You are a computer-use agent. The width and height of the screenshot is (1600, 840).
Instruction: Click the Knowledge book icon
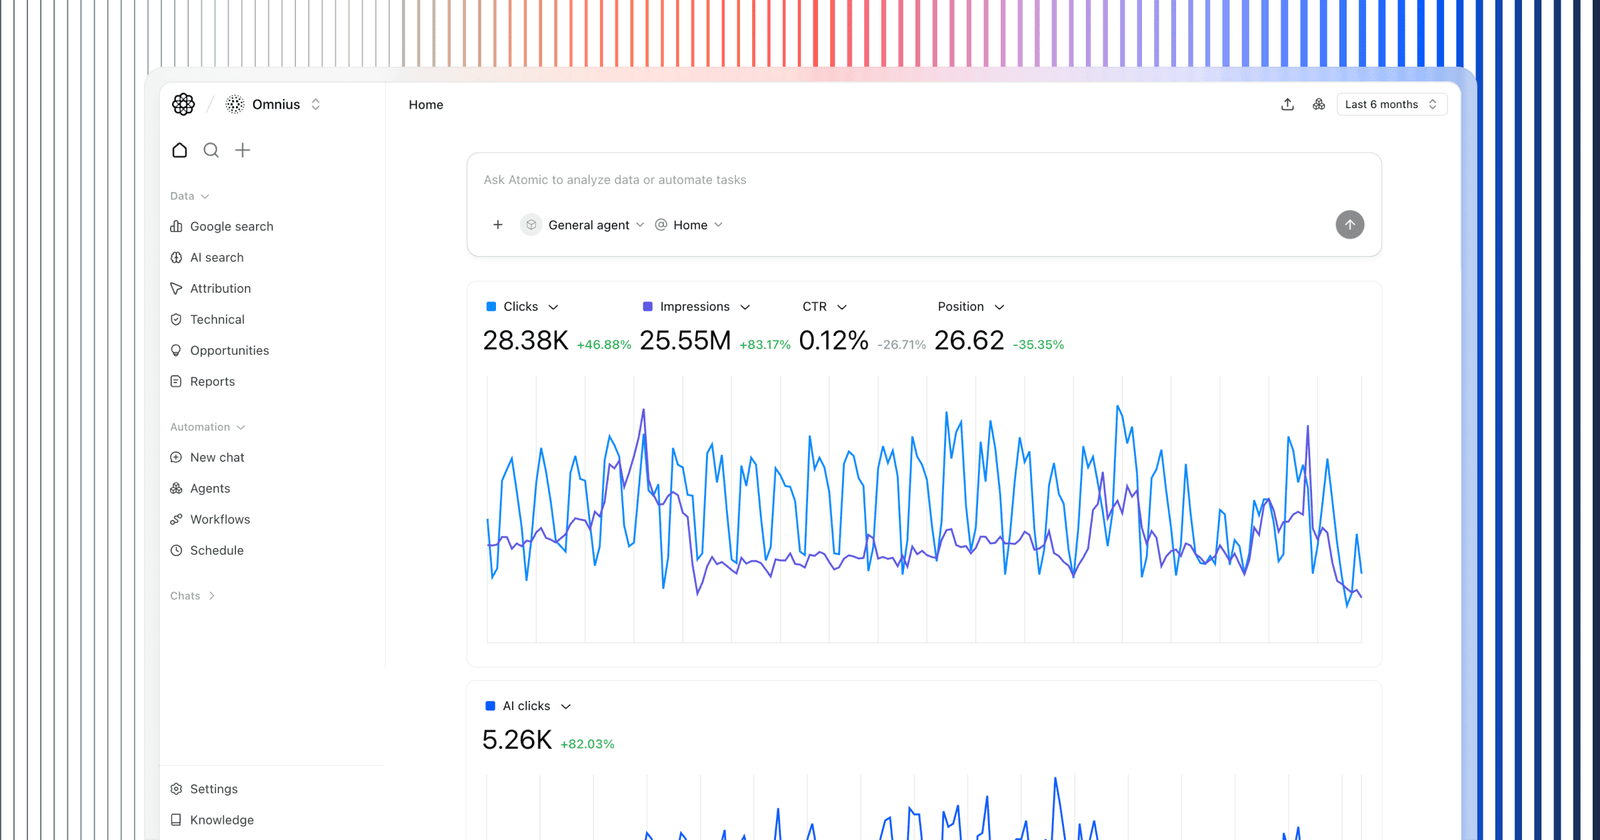click(x=176, y=820)
